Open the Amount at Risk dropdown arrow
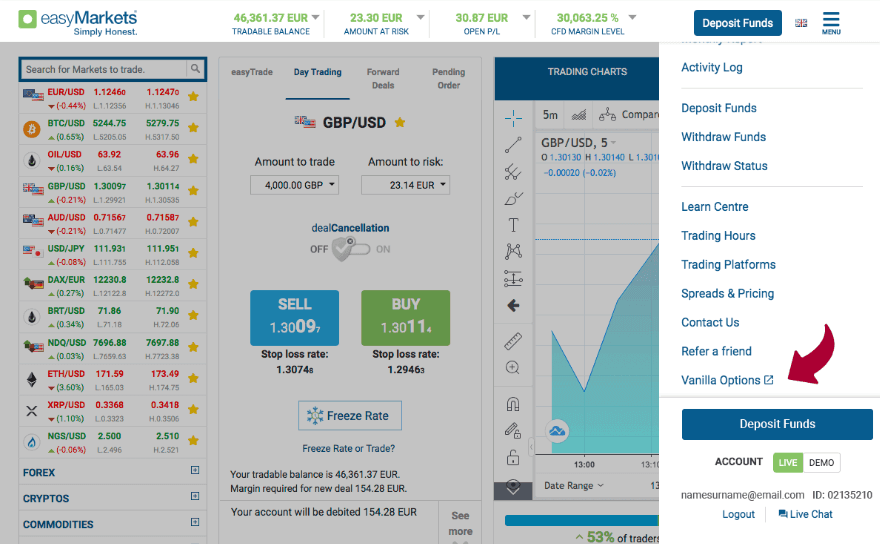This screenshot has height=544, width=880. 420,17
